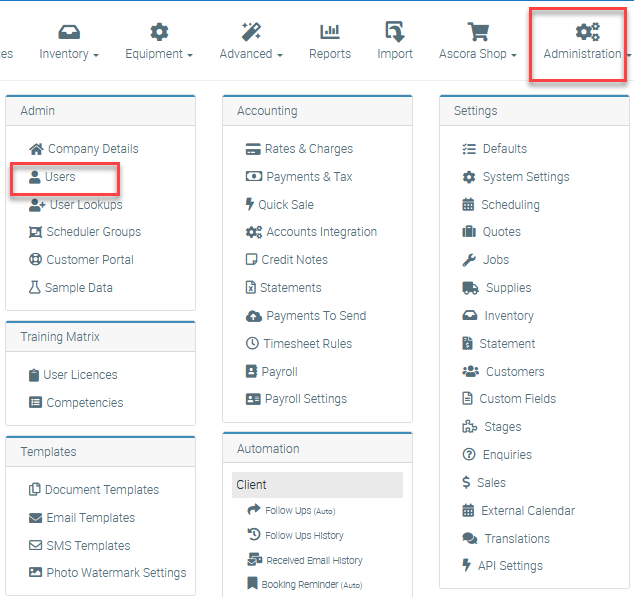634x597 pixels.
Task: Go to Rates & Charges
Action: point(308,149)
